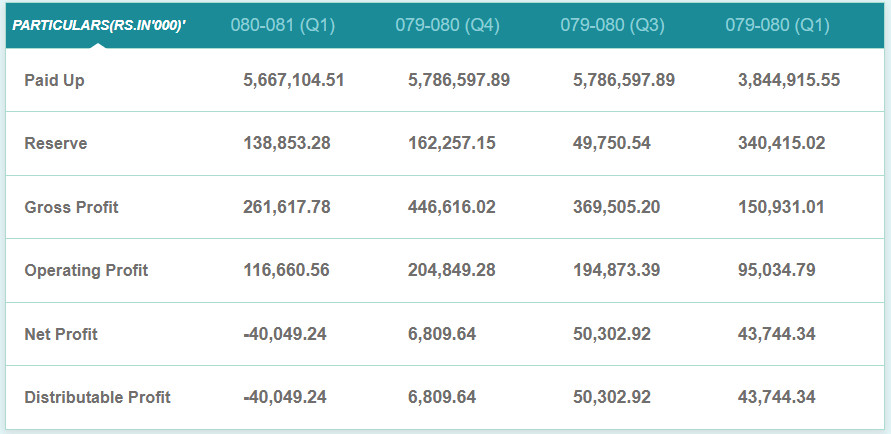
Task: Click the Gross Profit row label
Action: pyautogui.click(x=71, y=207)
